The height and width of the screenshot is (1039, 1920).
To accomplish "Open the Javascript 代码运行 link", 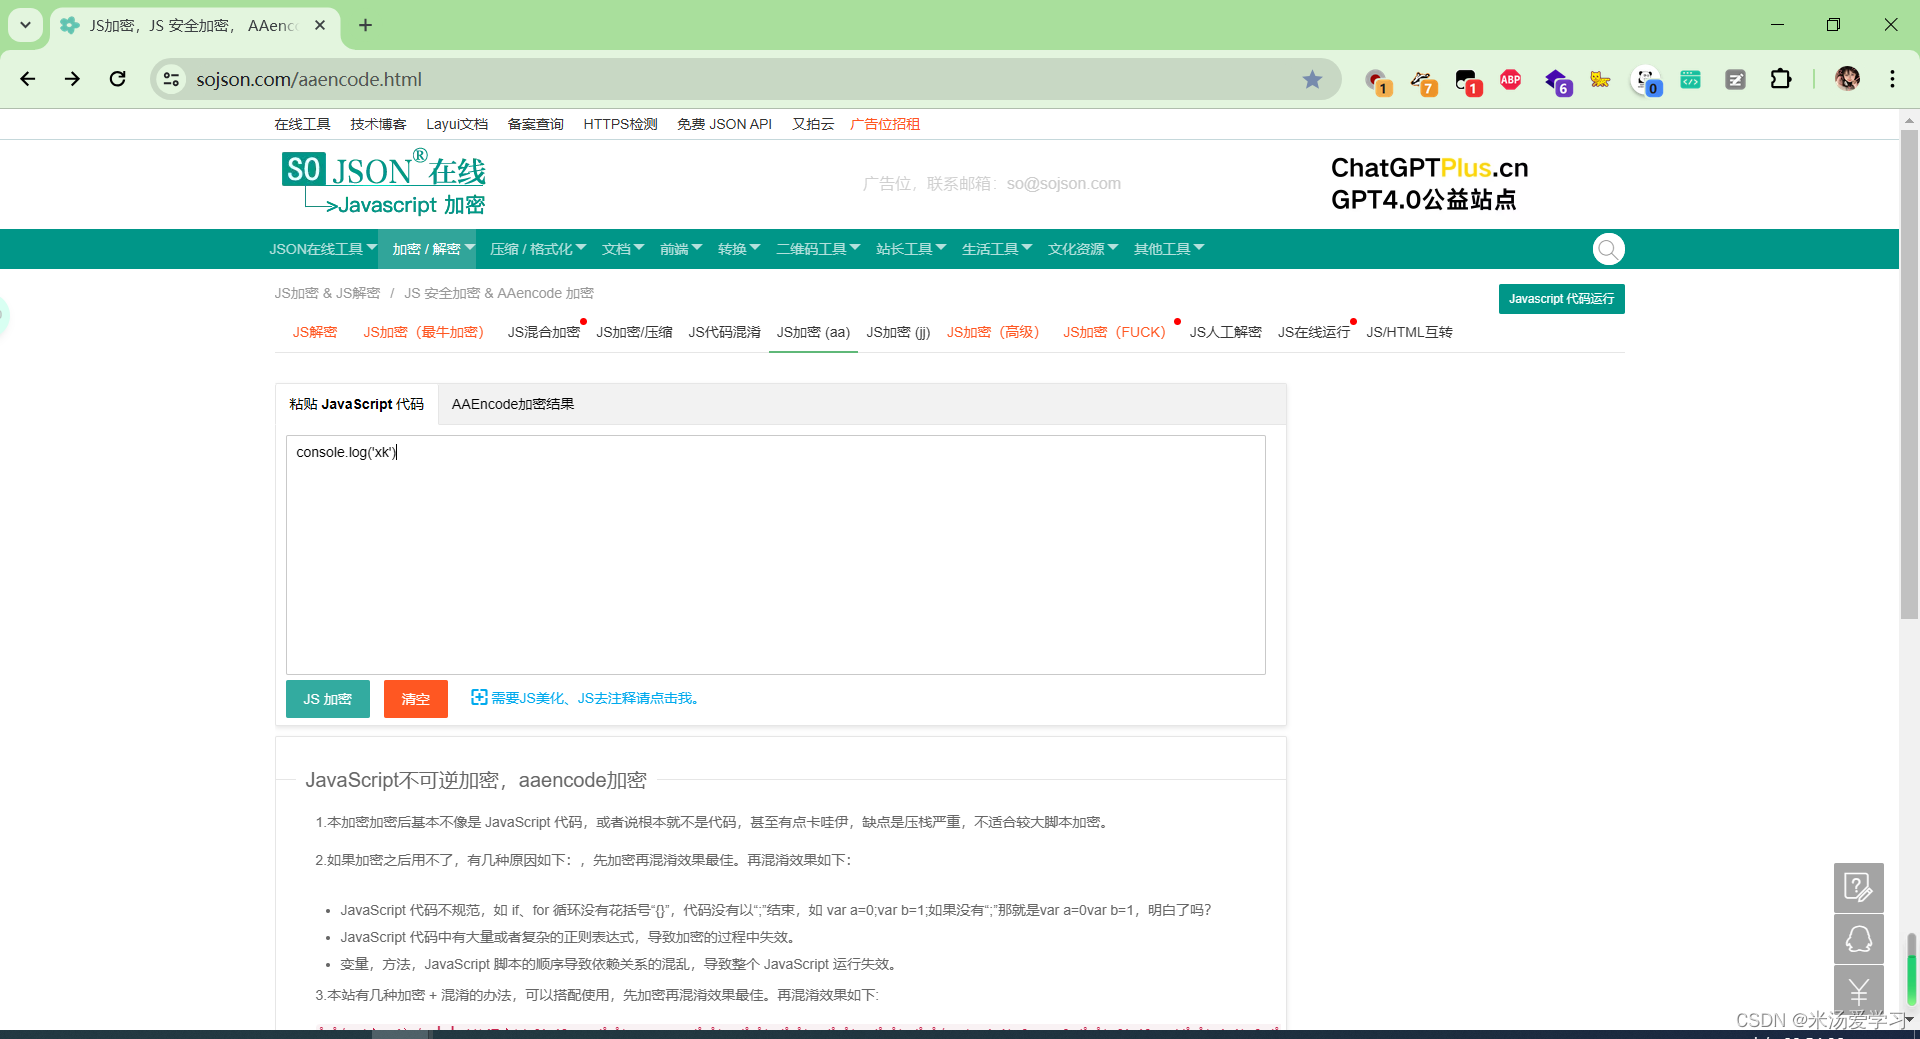I will [1561, 298].
